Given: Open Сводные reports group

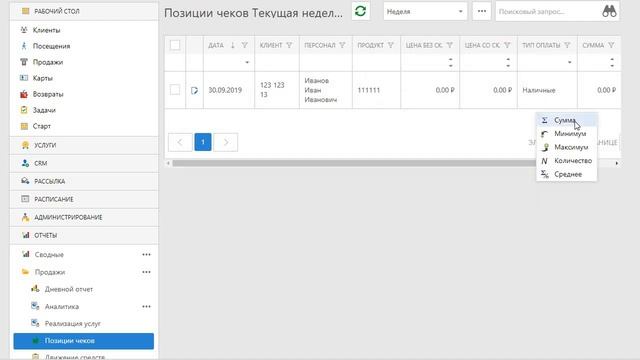Looking at the screenshot, I should [49, 254].
